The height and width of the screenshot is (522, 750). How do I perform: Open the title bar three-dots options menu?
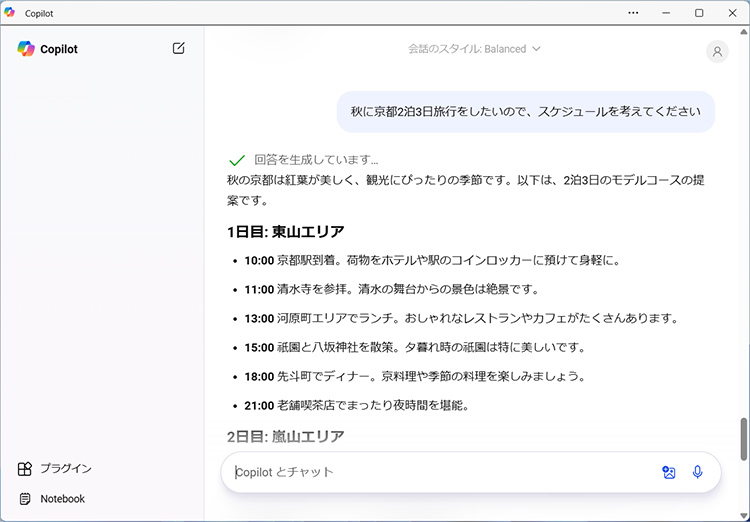point(633,13)
